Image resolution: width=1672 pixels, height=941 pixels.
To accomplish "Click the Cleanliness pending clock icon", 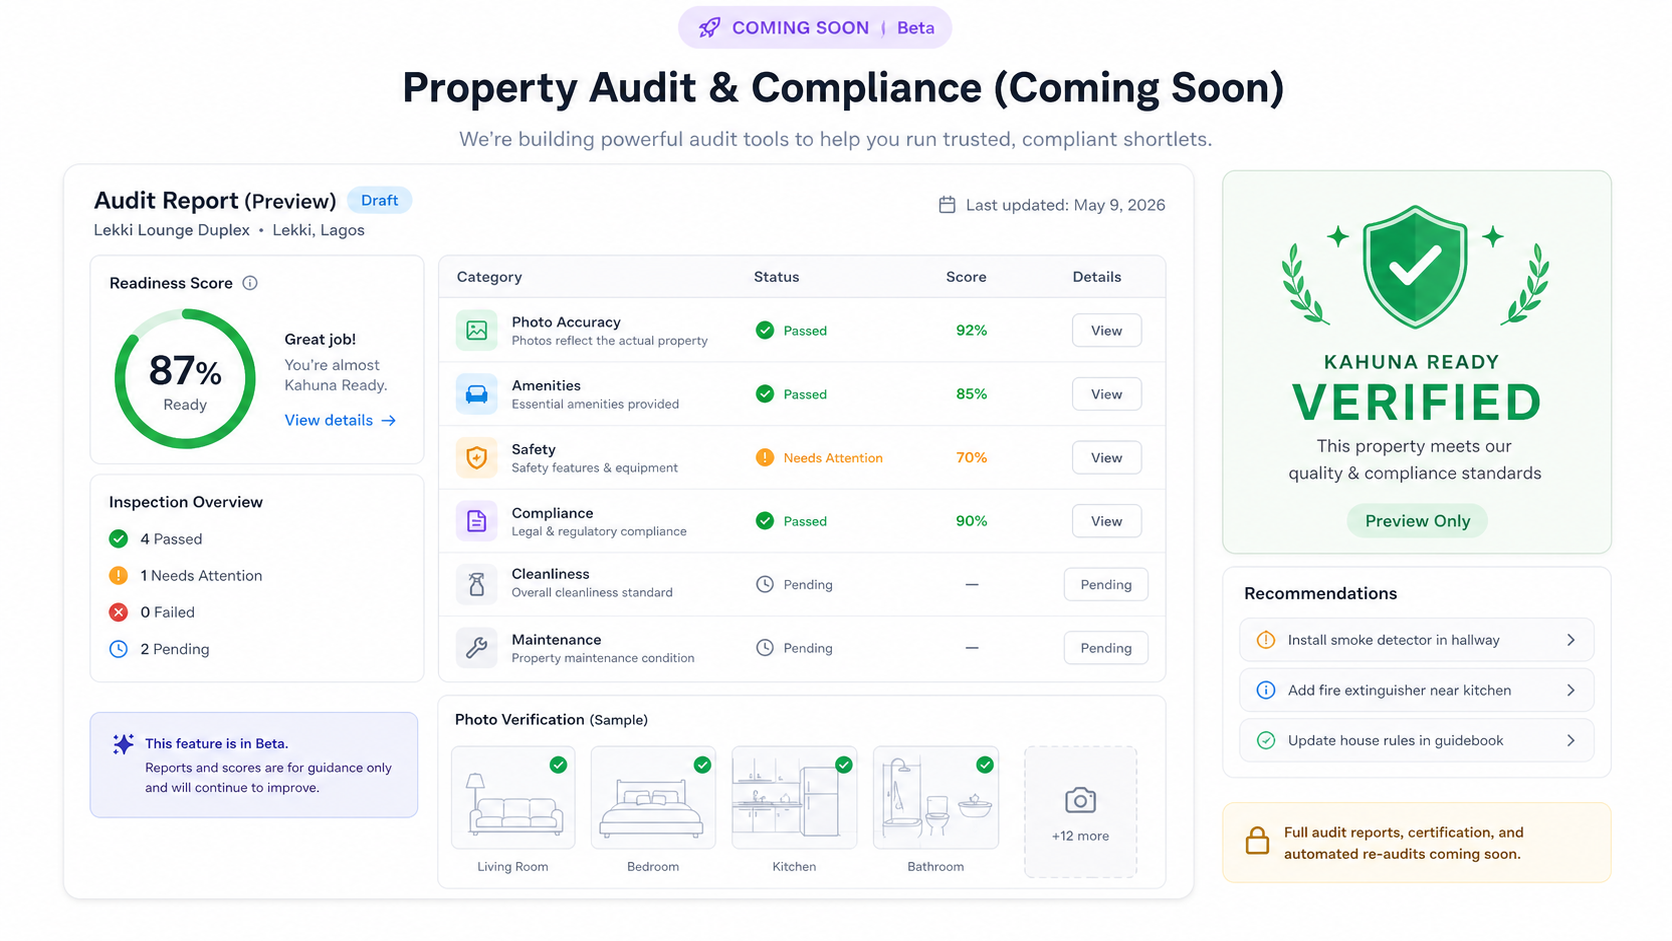I will pos(765,585).
